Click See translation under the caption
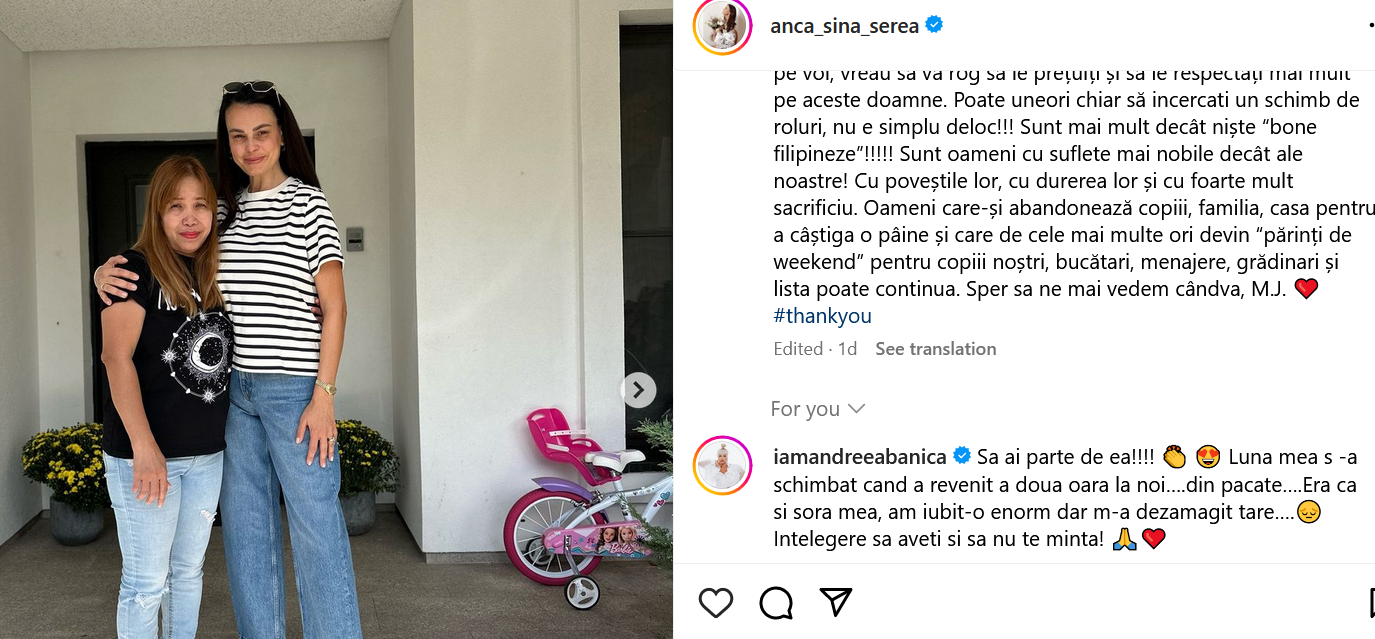 pos(936,349)
